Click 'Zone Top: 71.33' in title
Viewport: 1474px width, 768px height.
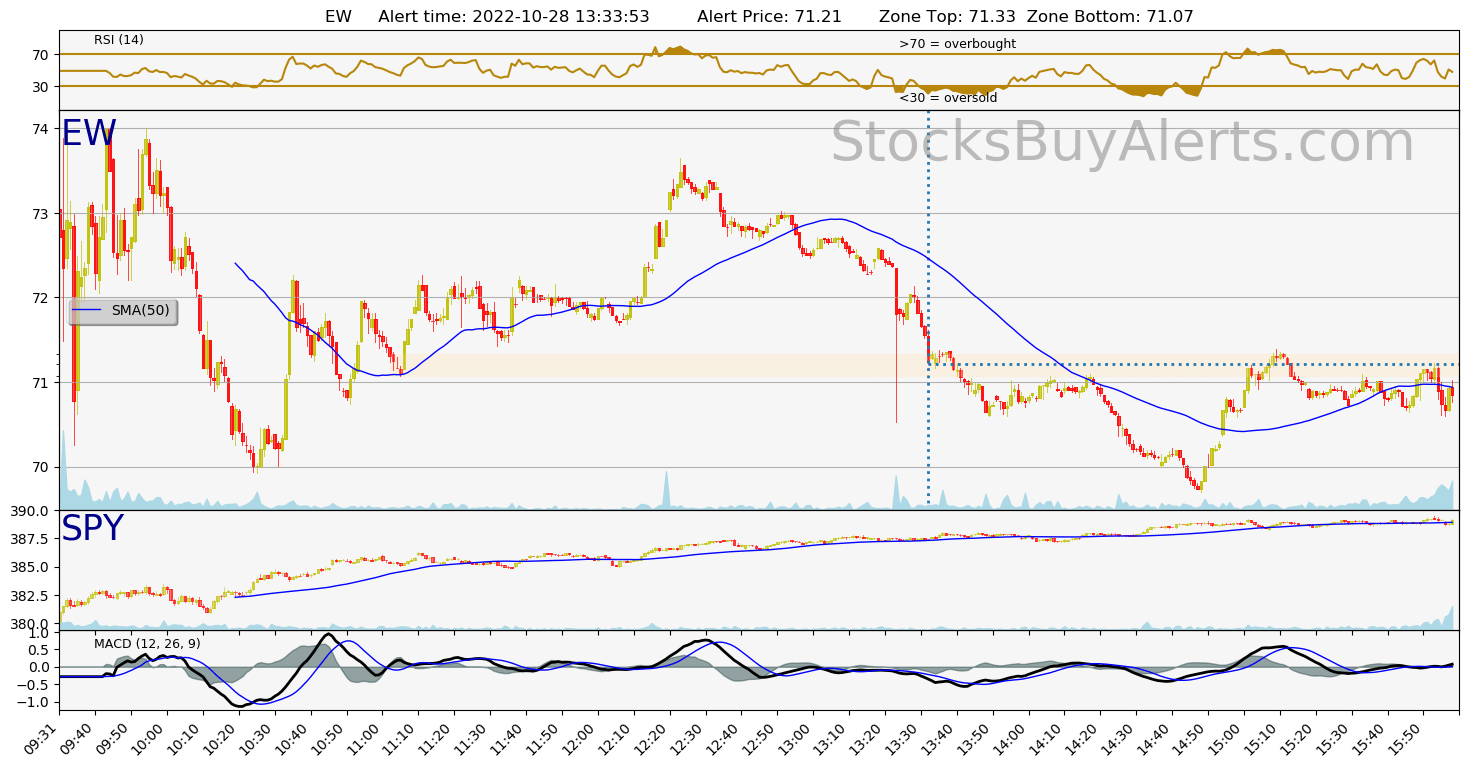(x=947, y=17)
